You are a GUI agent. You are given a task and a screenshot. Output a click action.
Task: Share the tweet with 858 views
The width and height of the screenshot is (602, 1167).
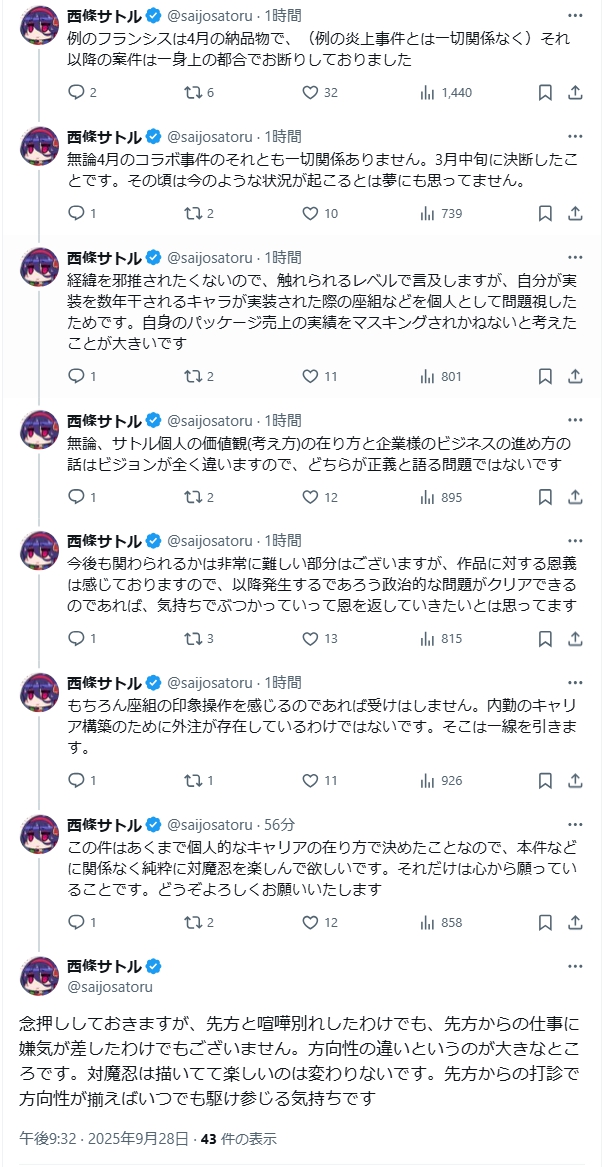click(x=575, y=922)
